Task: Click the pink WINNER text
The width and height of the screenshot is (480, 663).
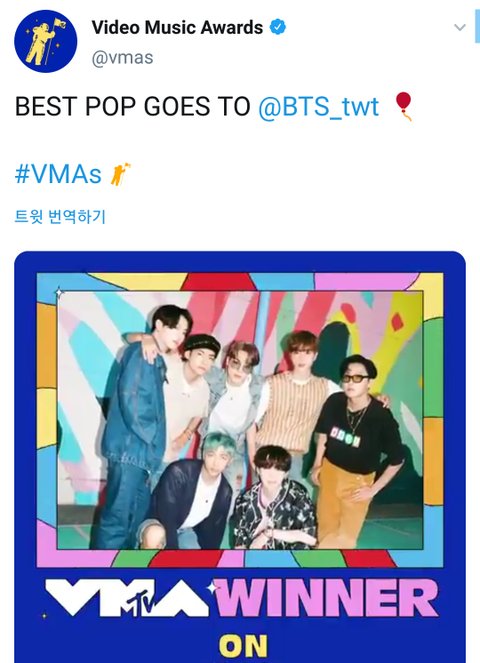Action: tap(327, 598)
